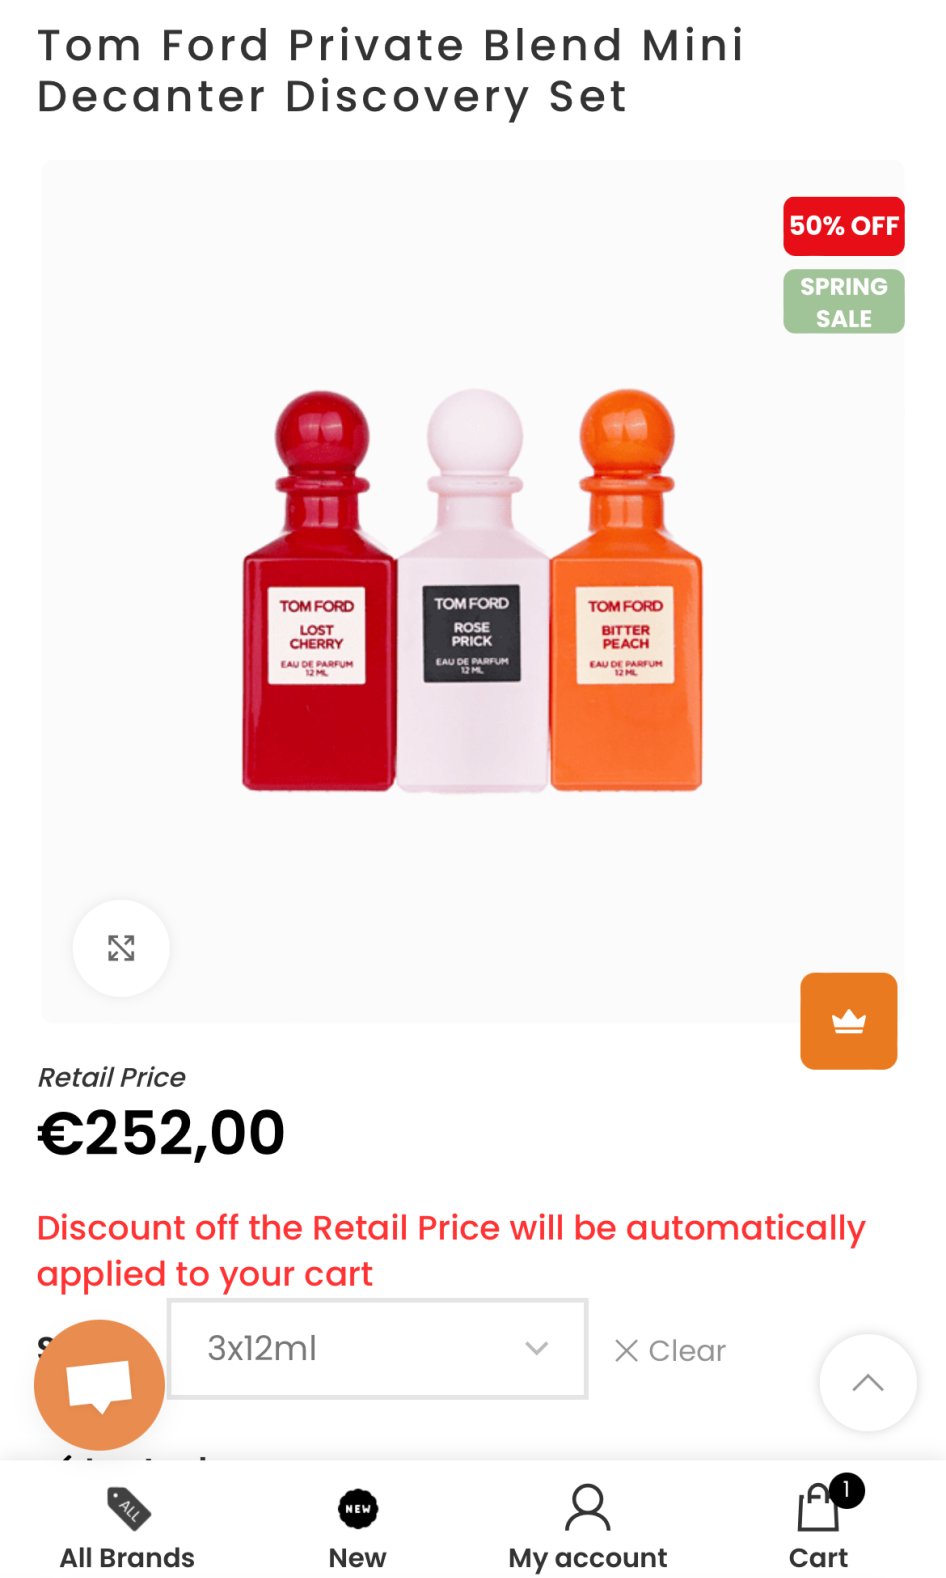Screen dimensions: 946x1578
Task: Select the Bitter Peach orange bottle
Action: coord(627,590)
